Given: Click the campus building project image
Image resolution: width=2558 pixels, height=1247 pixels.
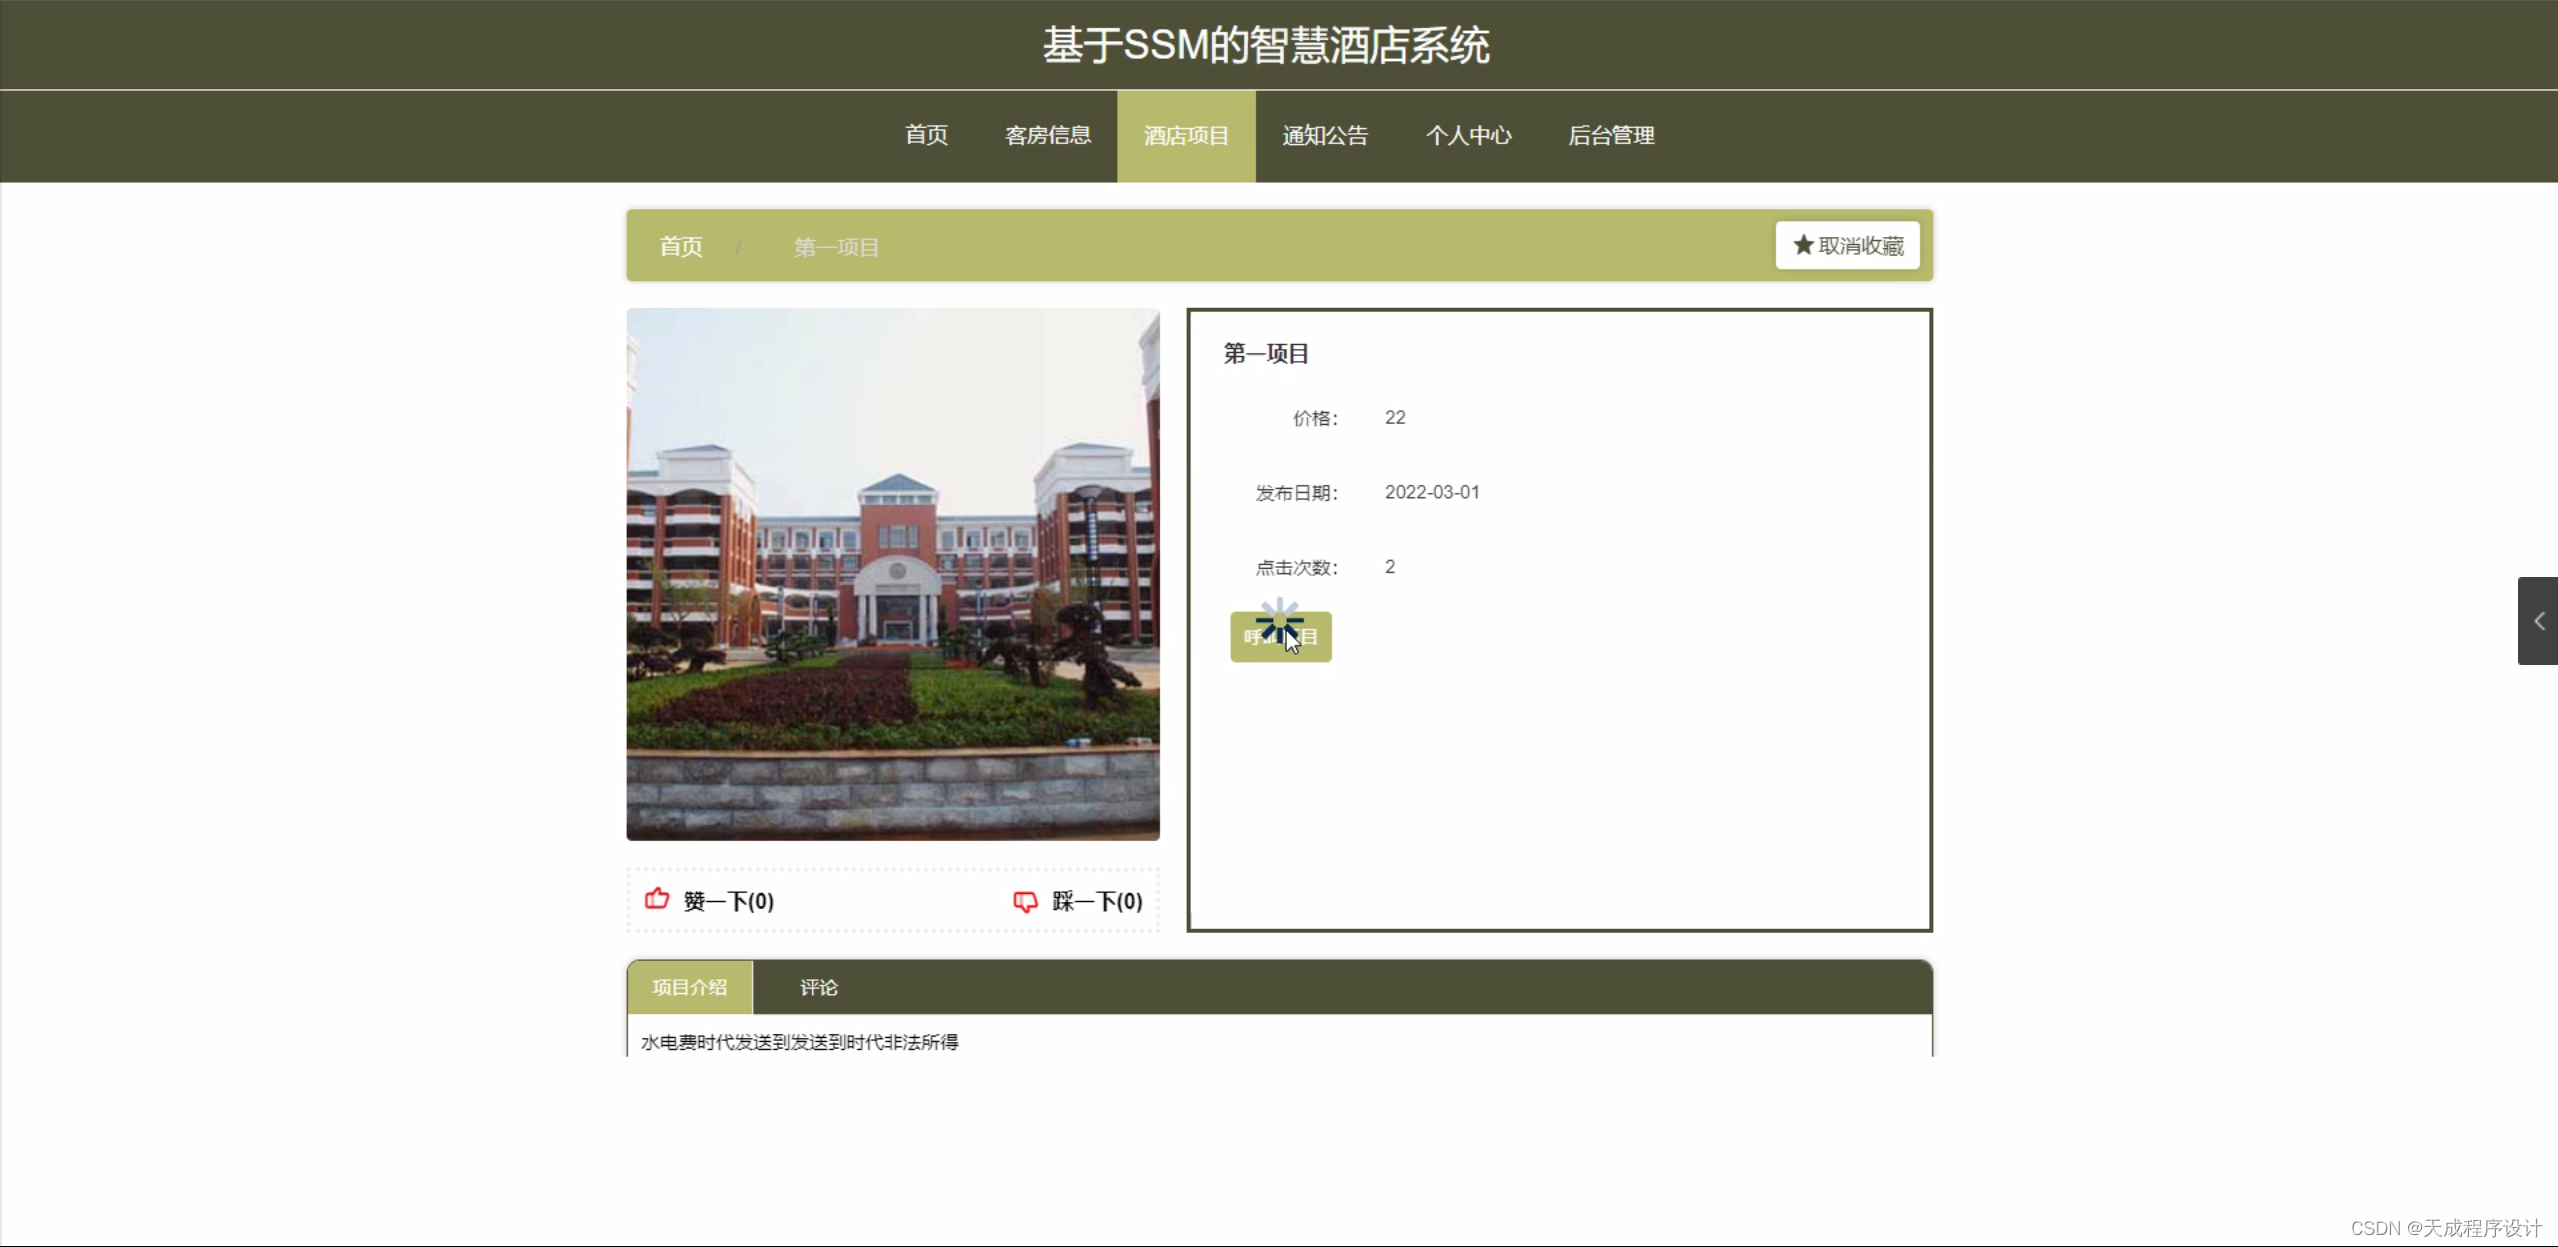Looking at the screenshot, I should tap(893, 574).
